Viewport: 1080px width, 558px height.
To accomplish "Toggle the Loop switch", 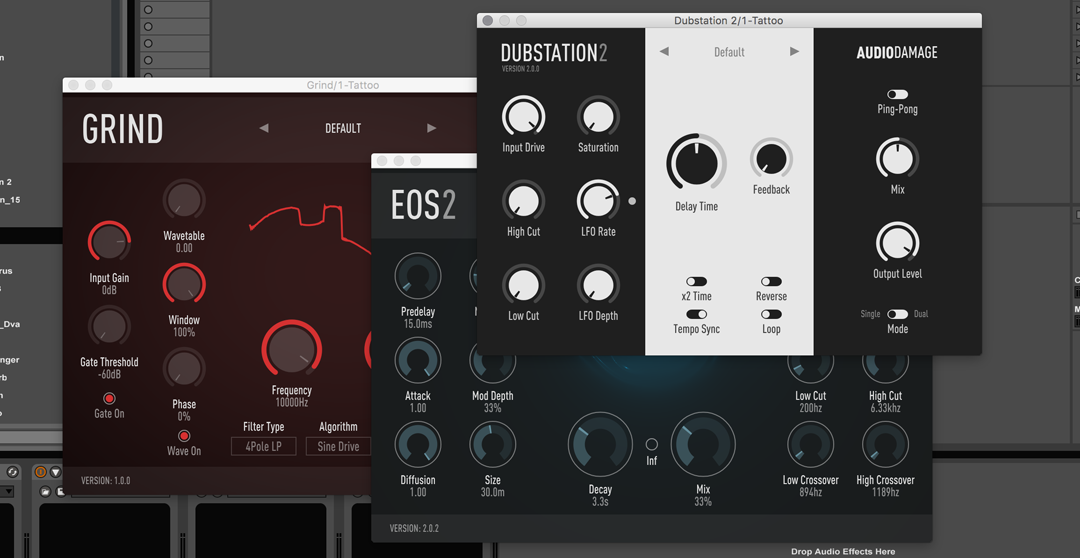I will (x=771, y=314).
